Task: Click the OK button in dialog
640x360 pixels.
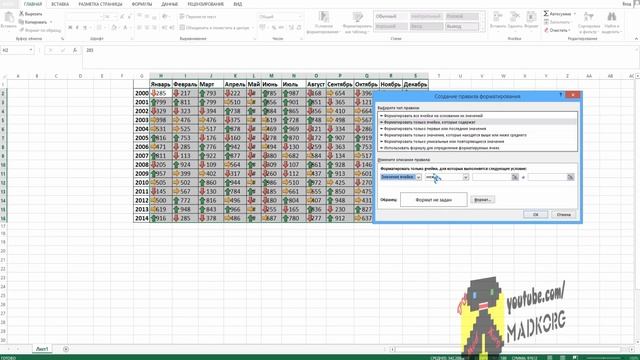Action: 536,214
